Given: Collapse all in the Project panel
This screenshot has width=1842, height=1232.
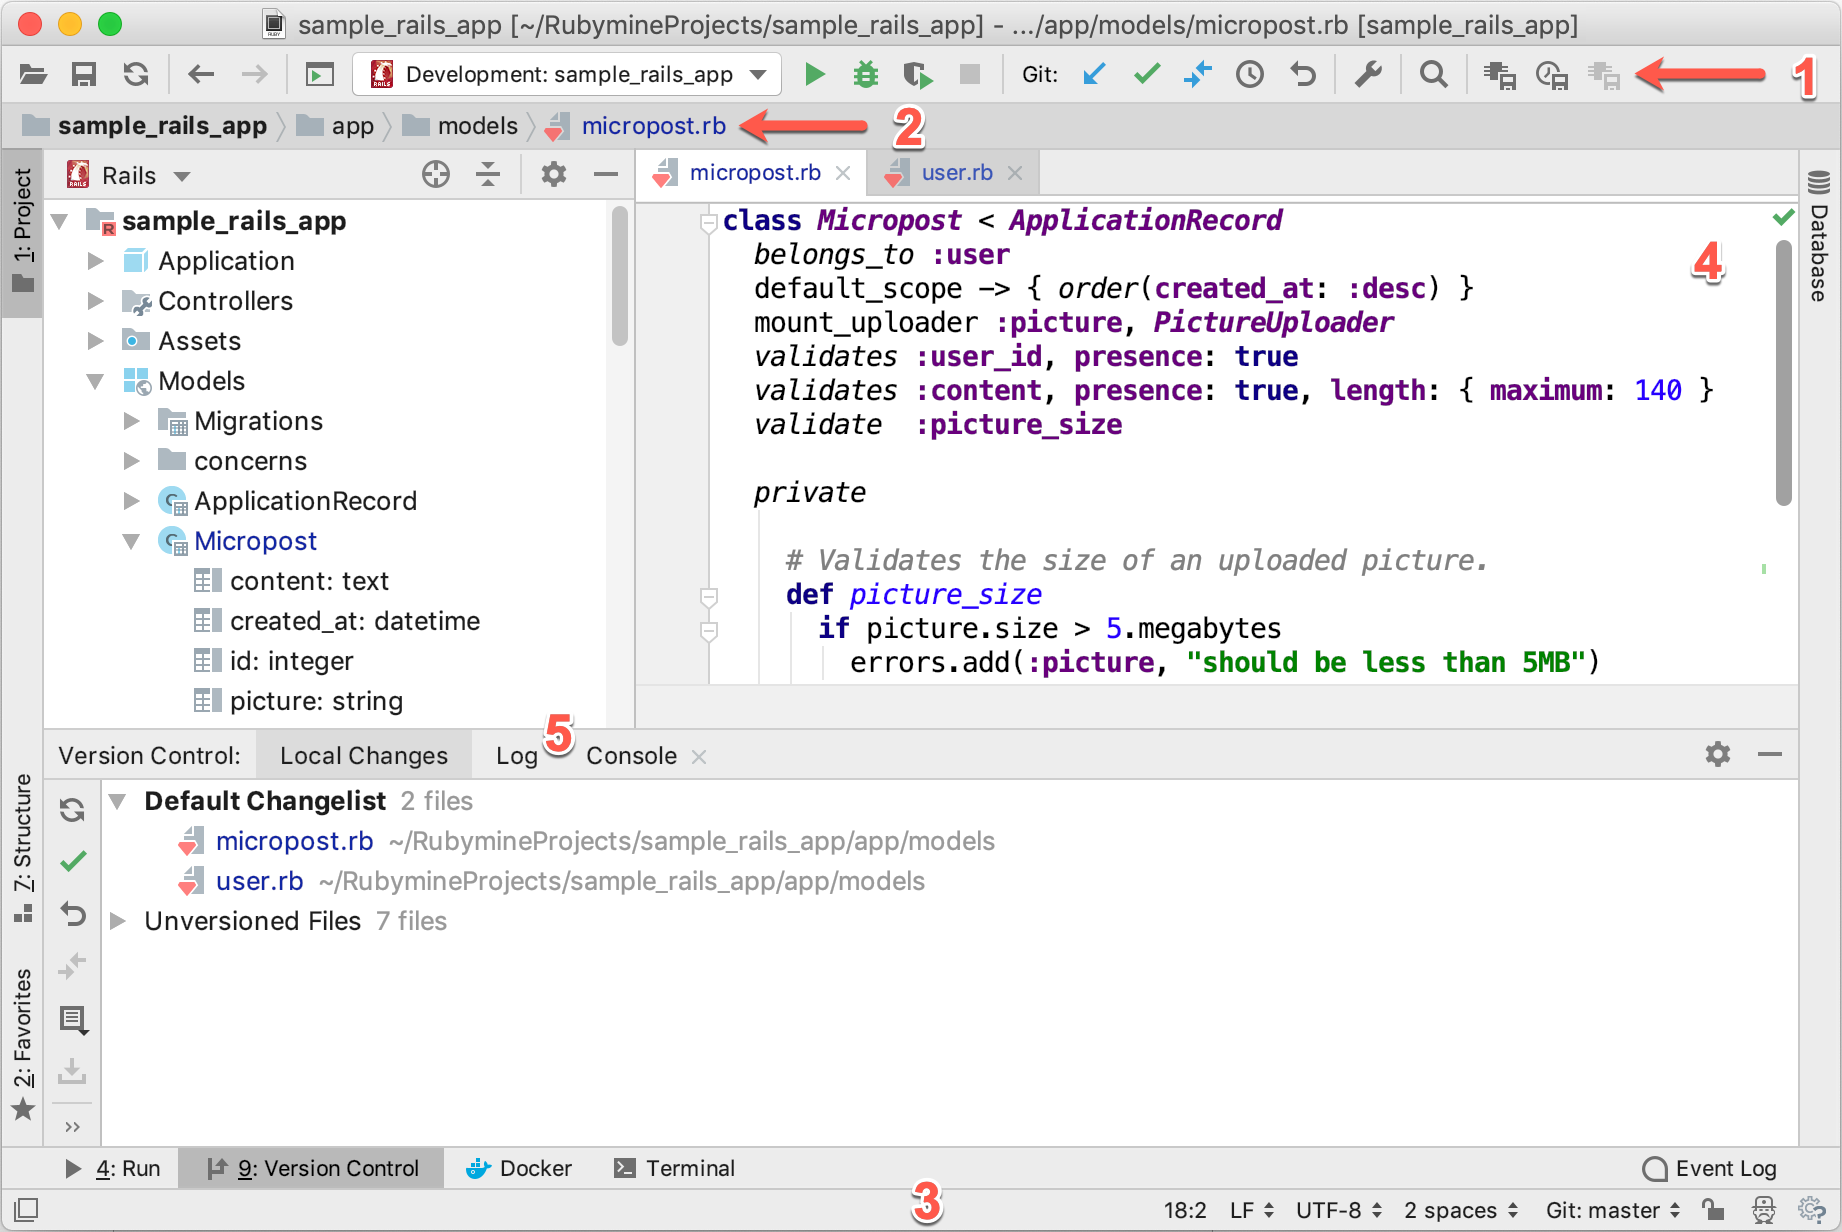Looking at the screenshot, I should pos(488,175).
